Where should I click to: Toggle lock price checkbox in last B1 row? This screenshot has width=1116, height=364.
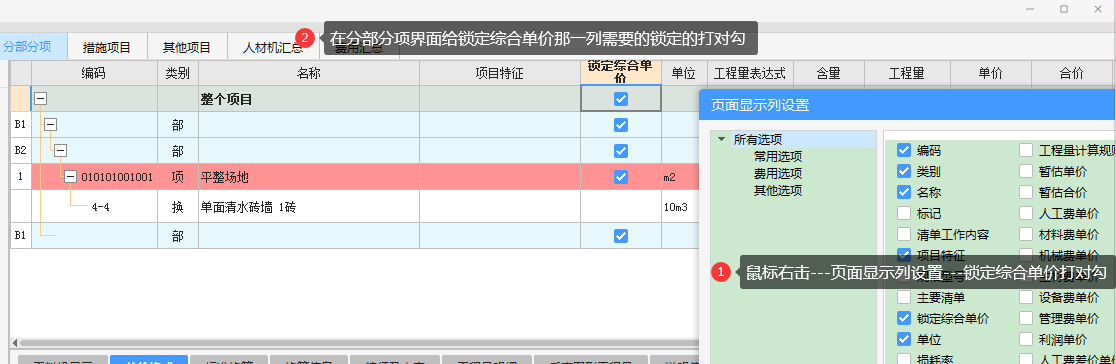click(x=621, y=236)
